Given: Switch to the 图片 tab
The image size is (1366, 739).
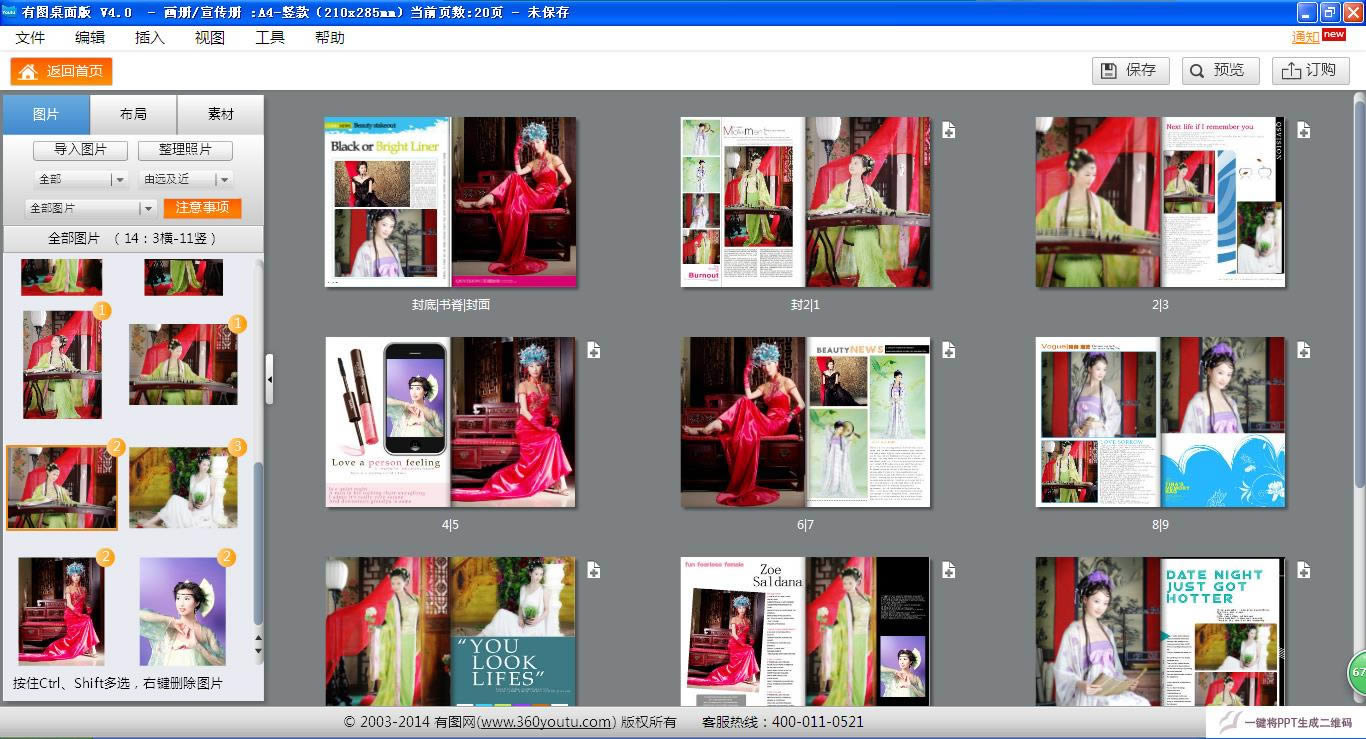Looking at the screenshot, I should tap(46, 114).
